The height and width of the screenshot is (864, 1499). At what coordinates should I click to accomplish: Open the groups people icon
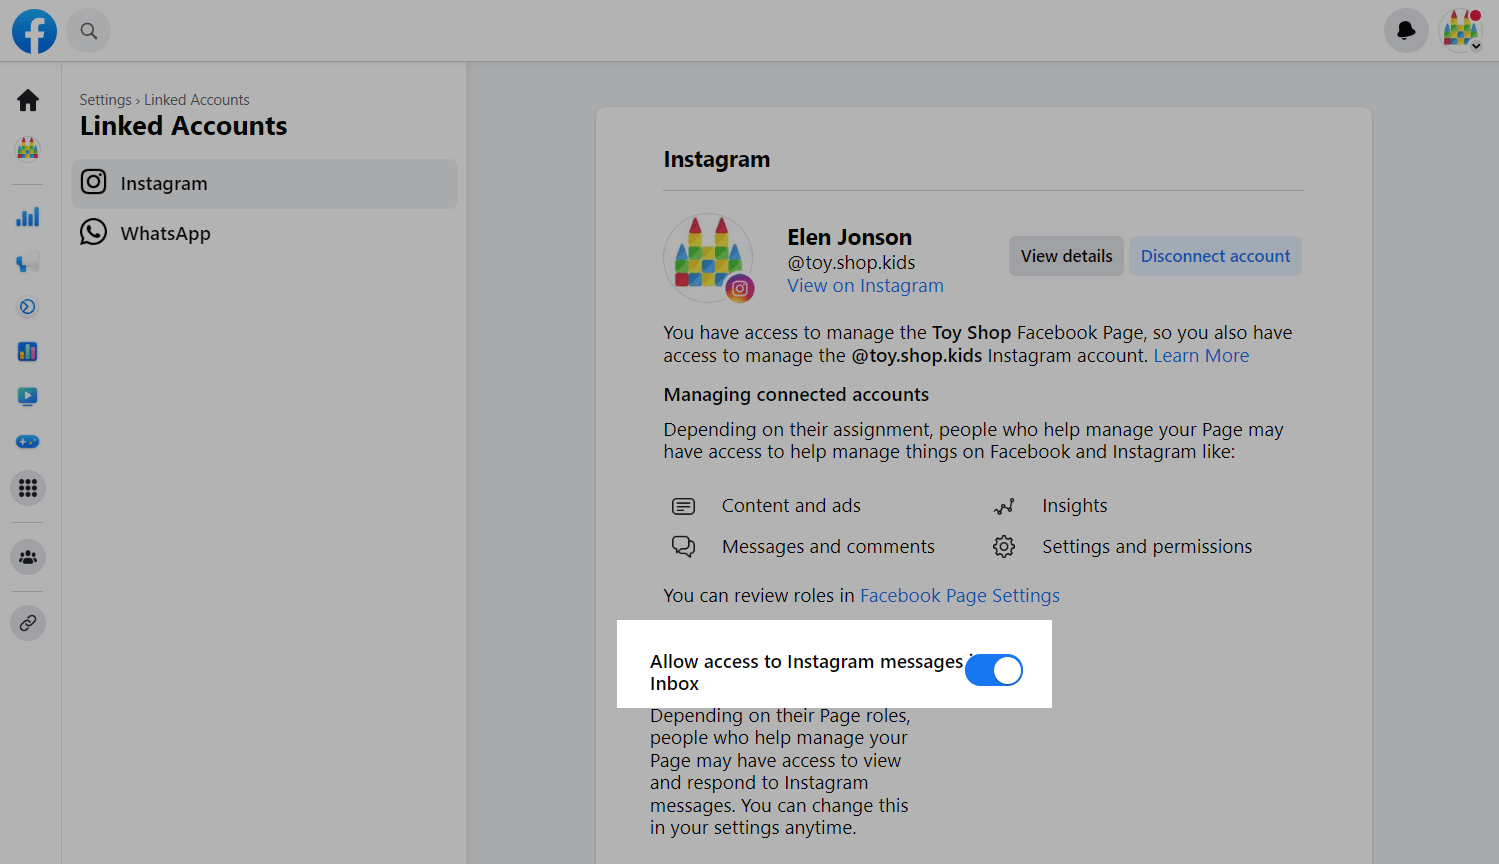tap(28, 557)
